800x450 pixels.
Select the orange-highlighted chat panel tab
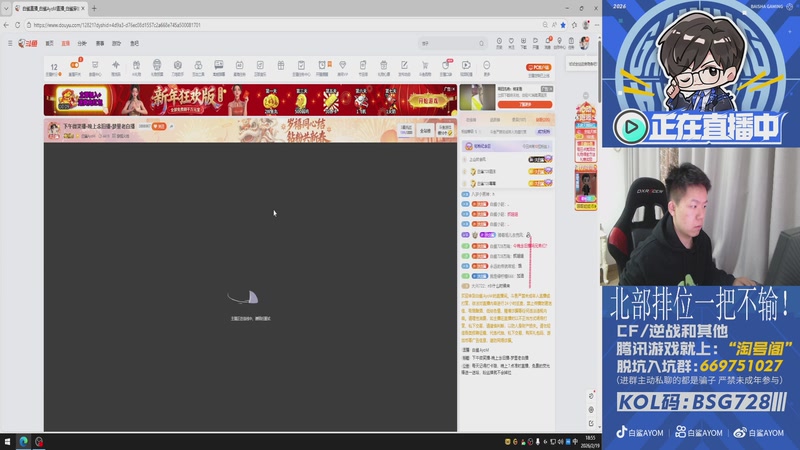tap(542, 120)
